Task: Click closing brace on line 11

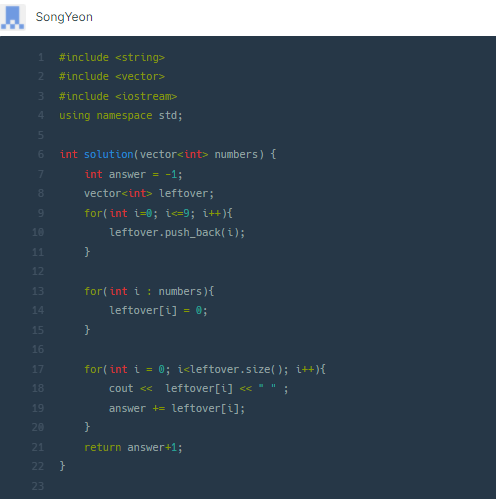Action: pyautogui.click(x=87, y=252)
